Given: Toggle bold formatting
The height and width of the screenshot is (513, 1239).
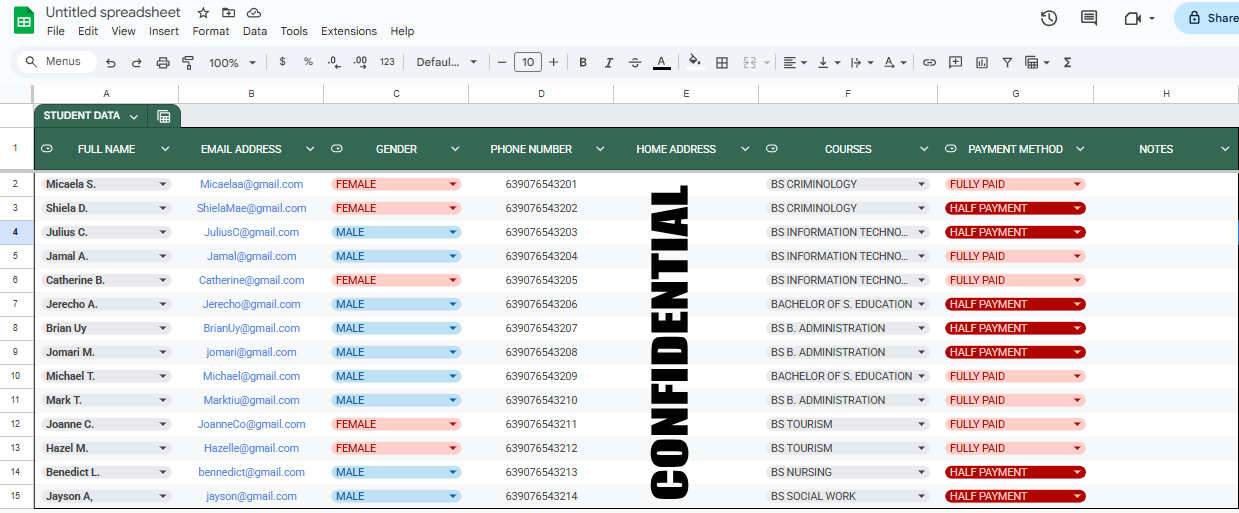Looking at the screenshot, I should pyautogui.click(x=583, y=62).
